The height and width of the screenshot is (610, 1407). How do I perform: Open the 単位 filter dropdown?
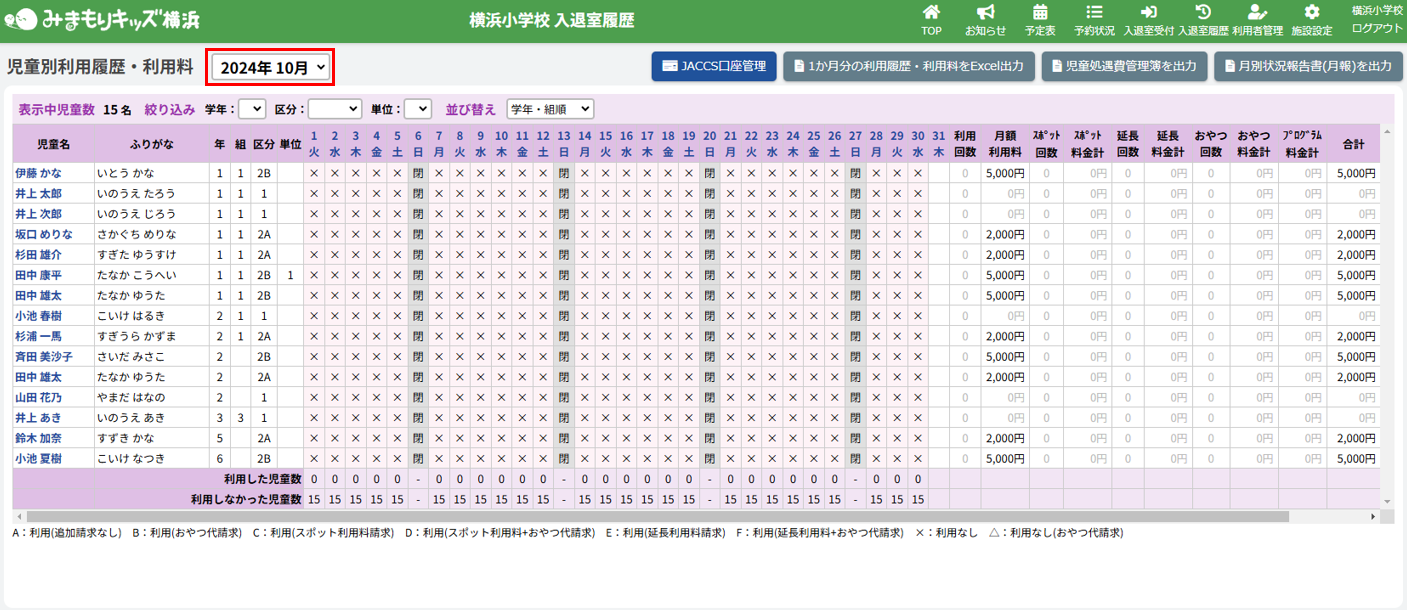(417, 108)
